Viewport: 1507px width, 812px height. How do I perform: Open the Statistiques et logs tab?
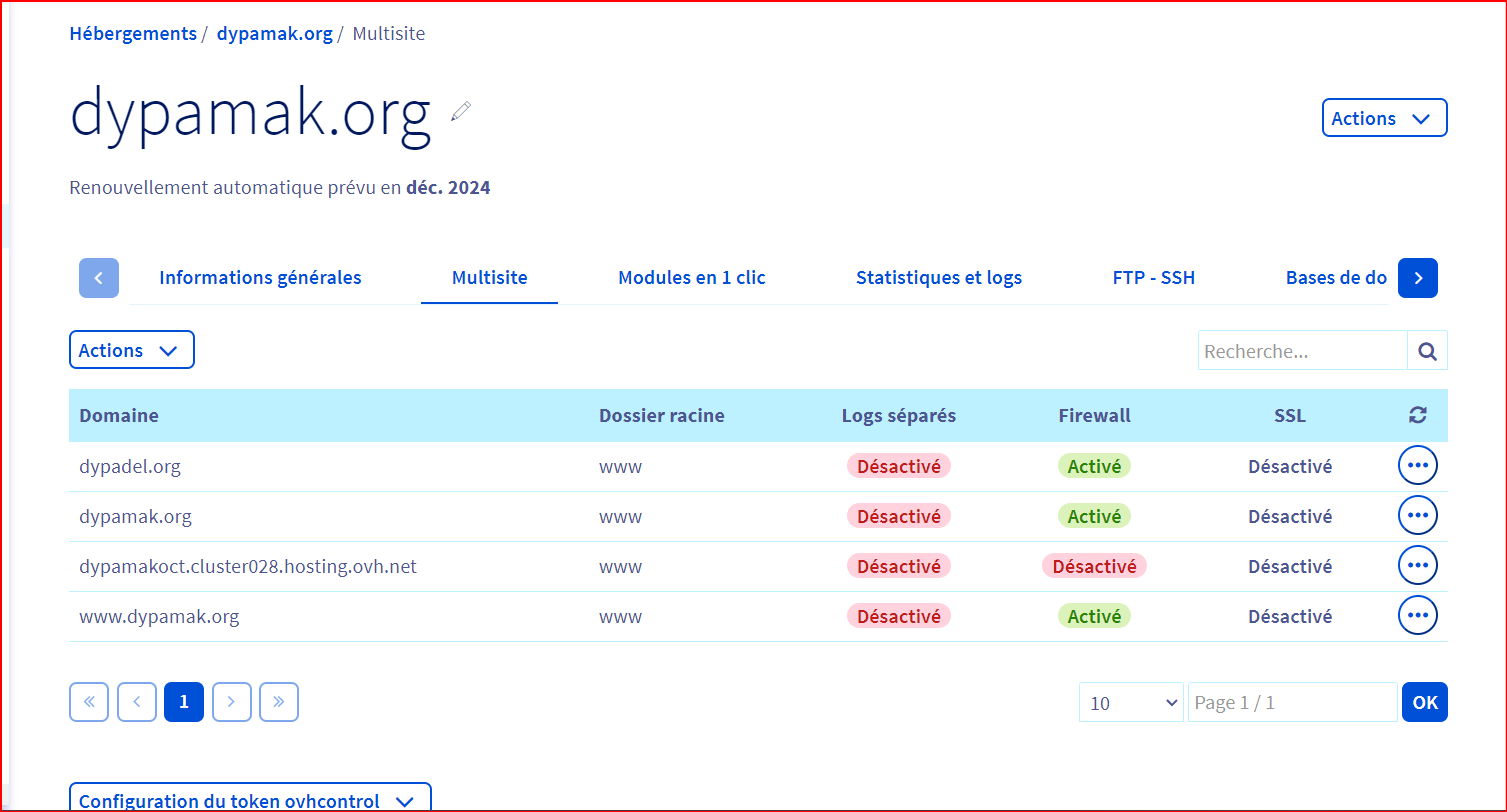(938, 278)
